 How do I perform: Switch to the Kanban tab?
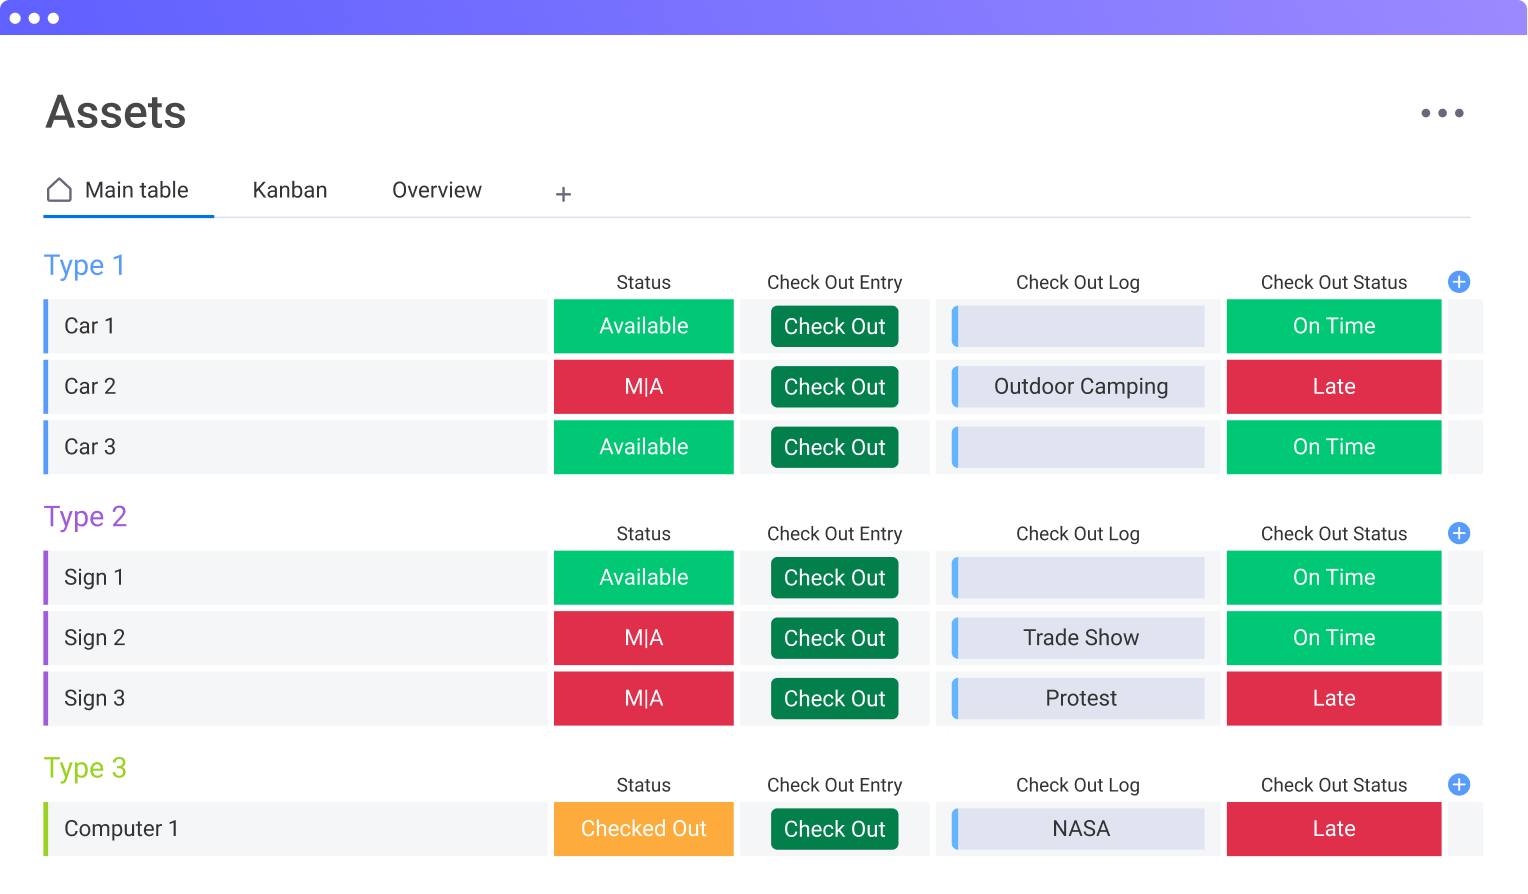(289, 190)
